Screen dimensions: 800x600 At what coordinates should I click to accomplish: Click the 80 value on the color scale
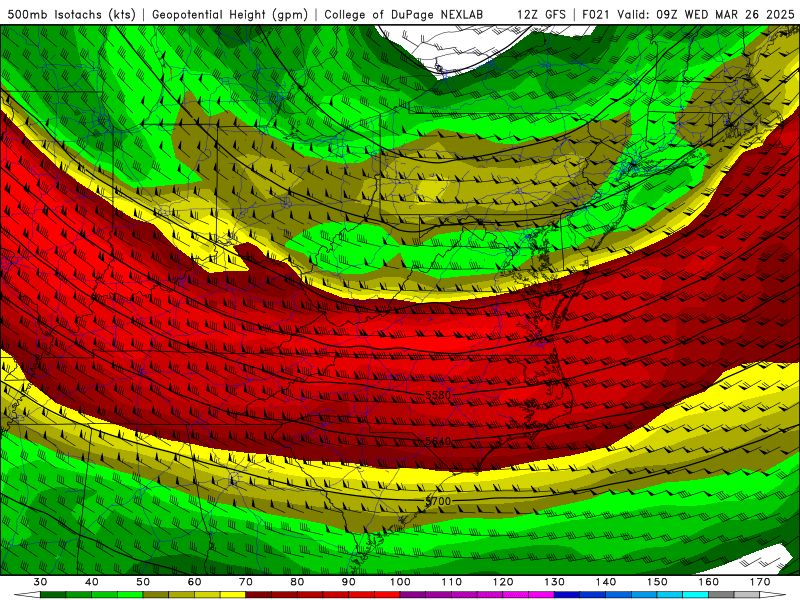[x=297, y=582]
